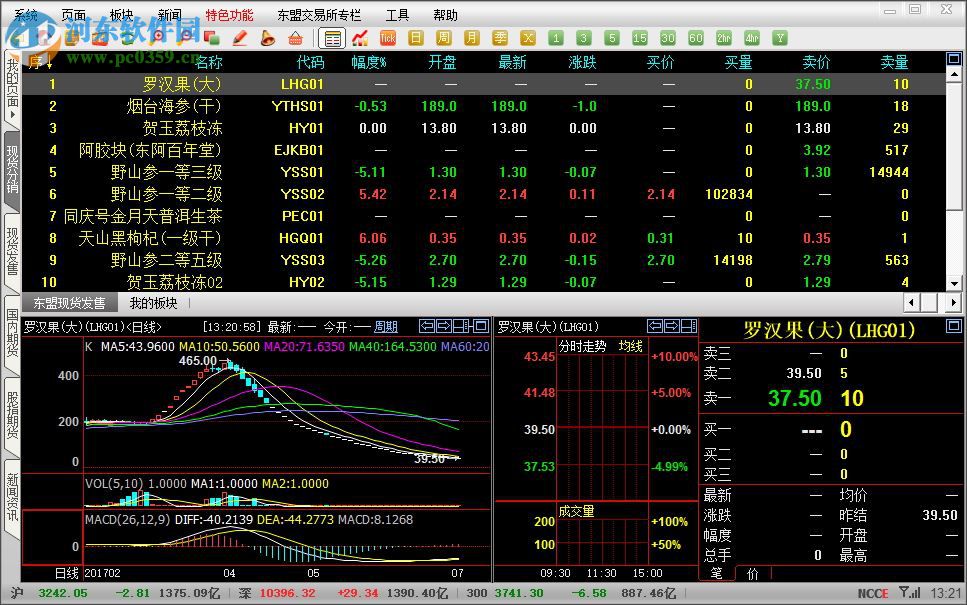Select the 30-minute period icon
The image size is (967, 605).
click(x=668, y=38)
